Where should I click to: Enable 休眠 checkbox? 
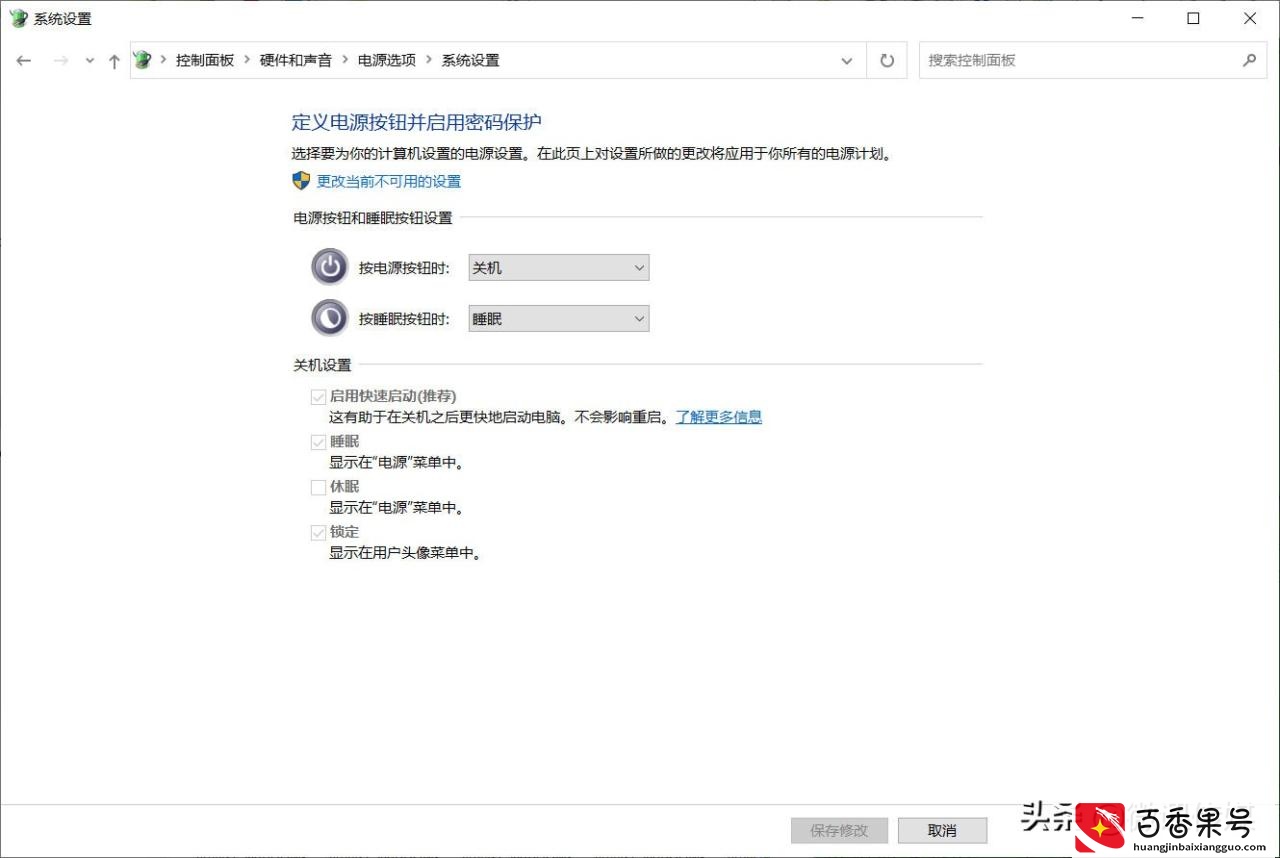click(x=319, y=487)
